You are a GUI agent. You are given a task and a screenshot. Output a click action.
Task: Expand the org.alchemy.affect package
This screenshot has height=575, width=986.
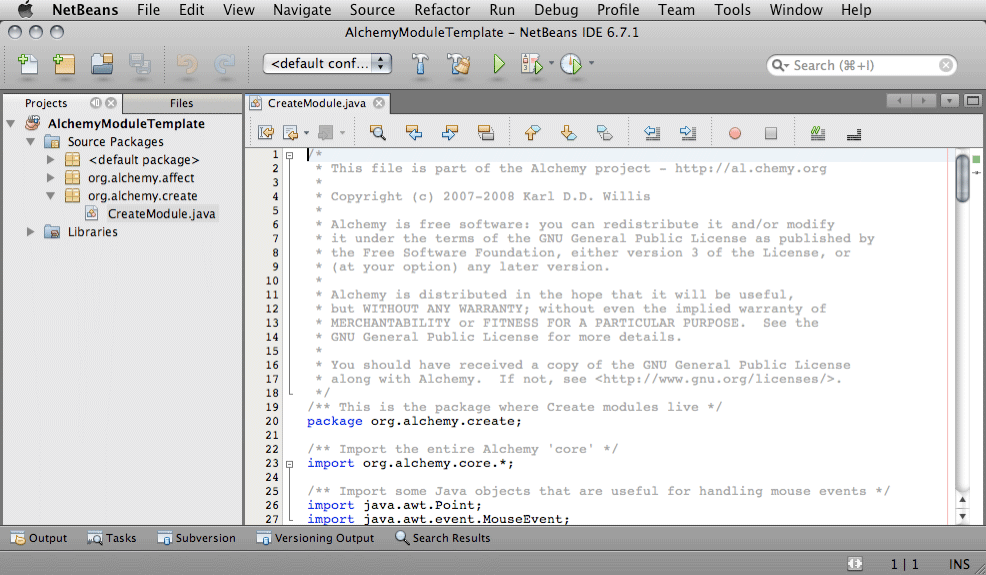(50, 178)
